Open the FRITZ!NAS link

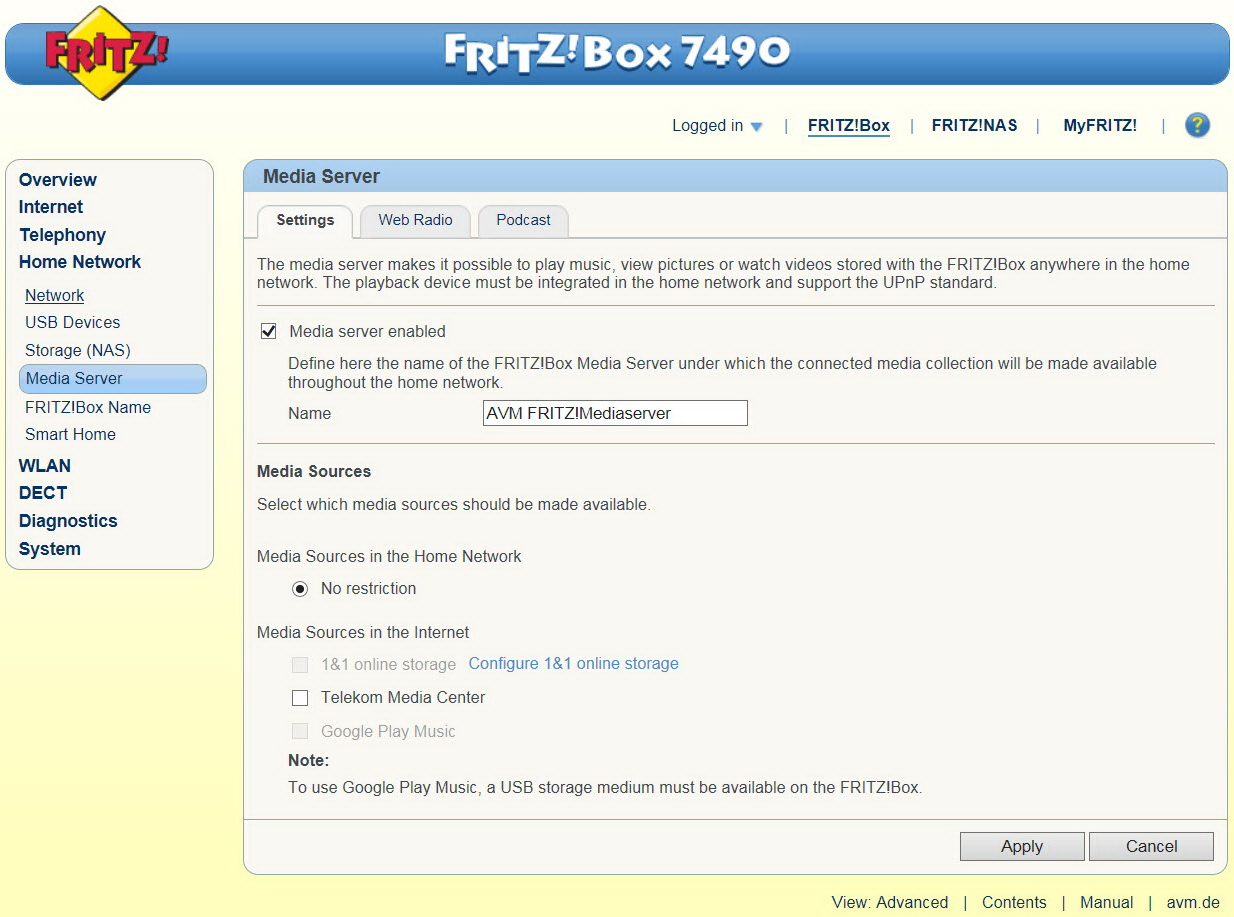coord(975,126)
